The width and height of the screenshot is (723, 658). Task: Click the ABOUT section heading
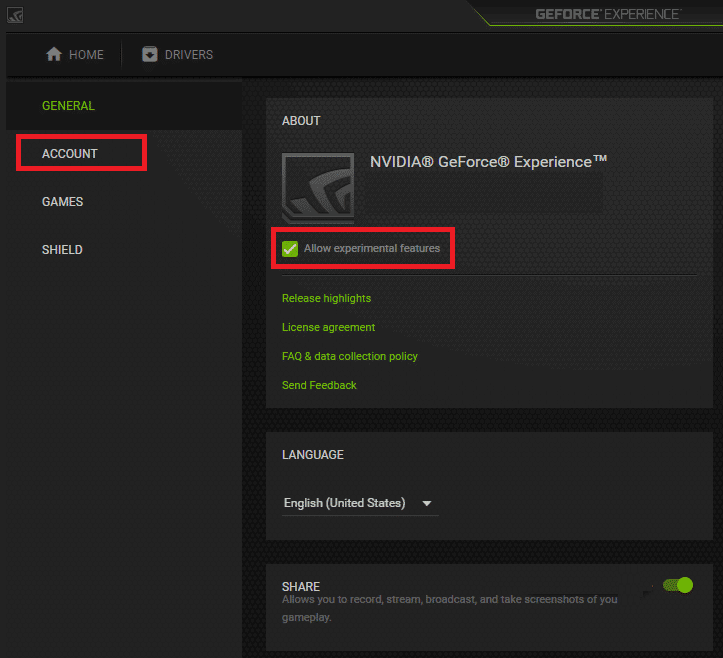coord(301,121)
